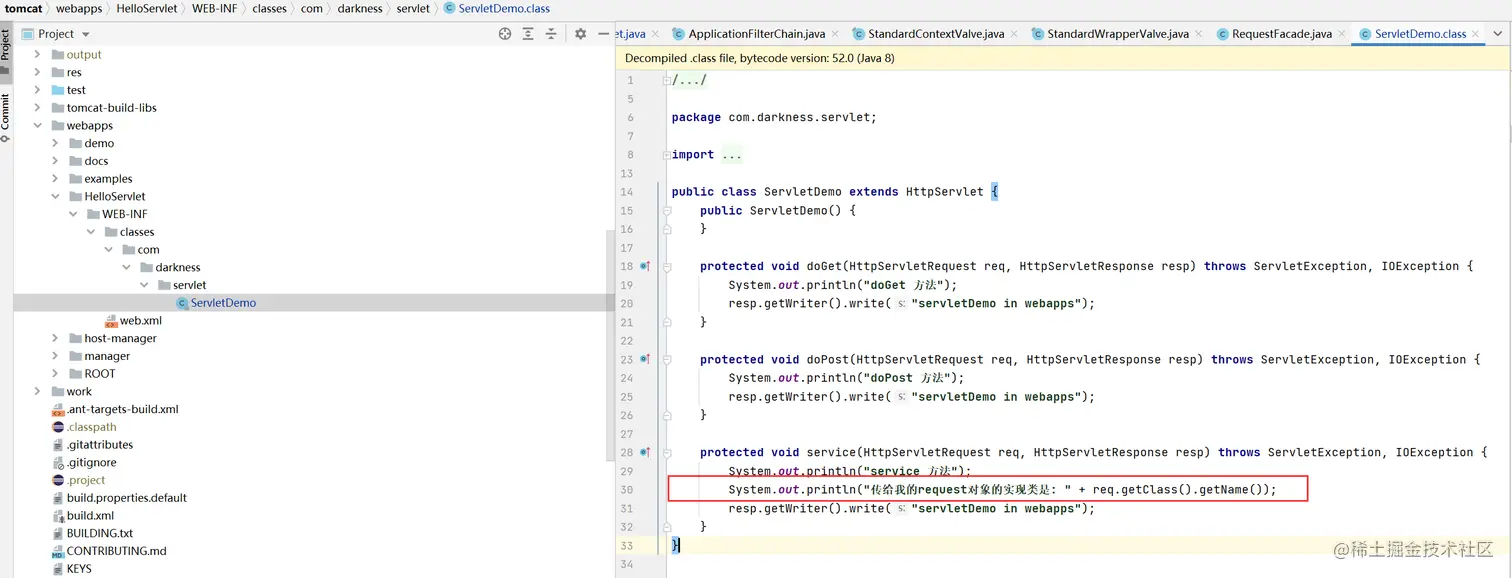
Task: Close the StandardContextValve.java tab
Action: [1013, 34]
